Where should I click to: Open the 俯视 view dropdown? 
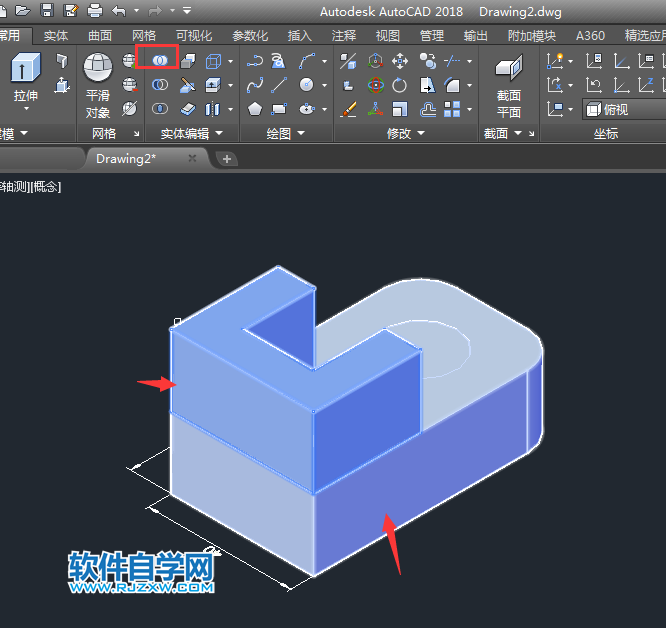[623, 109]
